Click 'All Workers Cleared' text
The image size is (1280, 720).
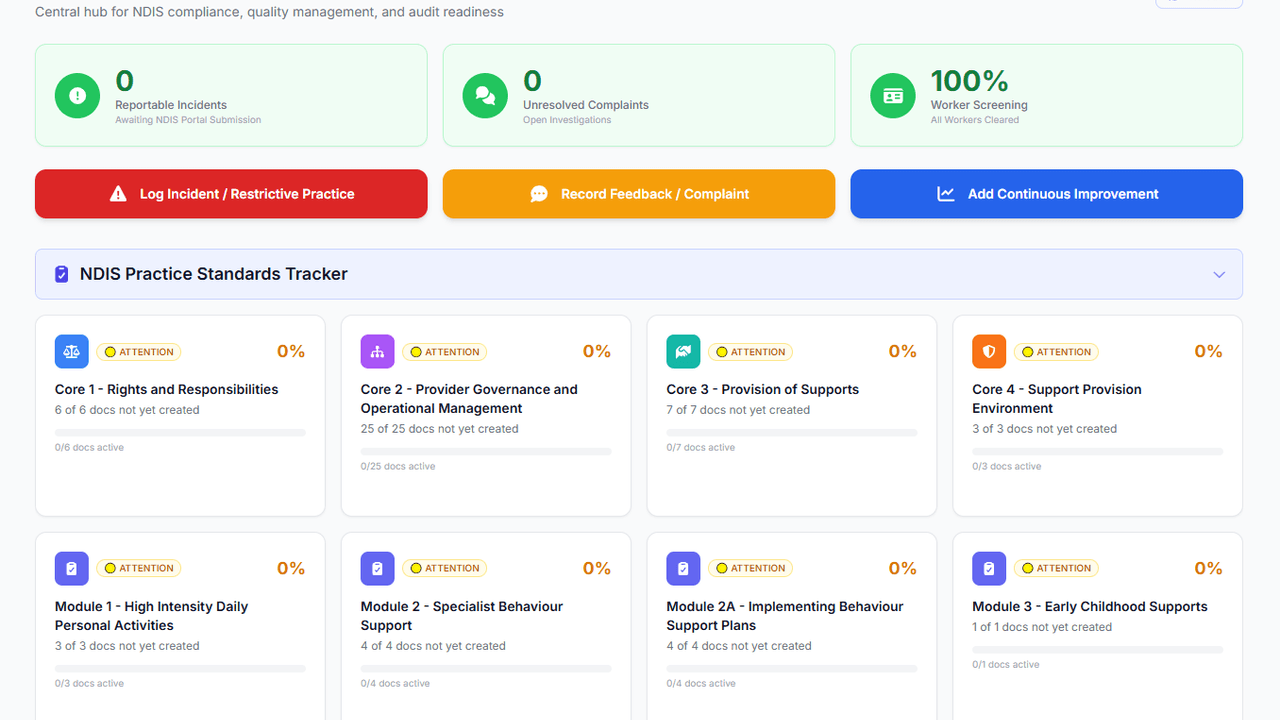click(x=975, y=120)
